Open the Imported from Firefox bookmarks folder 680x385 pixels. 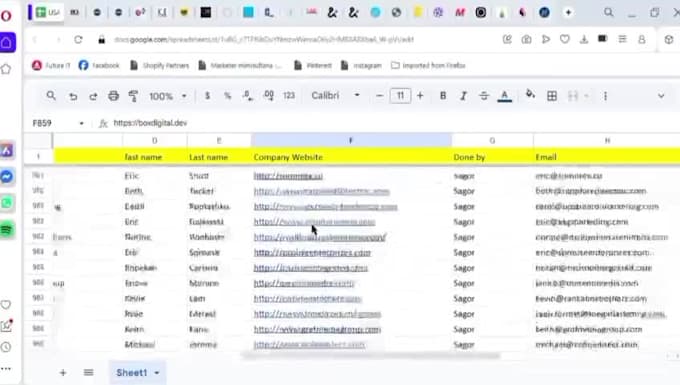pyautogui.click(x=428, y=65)
